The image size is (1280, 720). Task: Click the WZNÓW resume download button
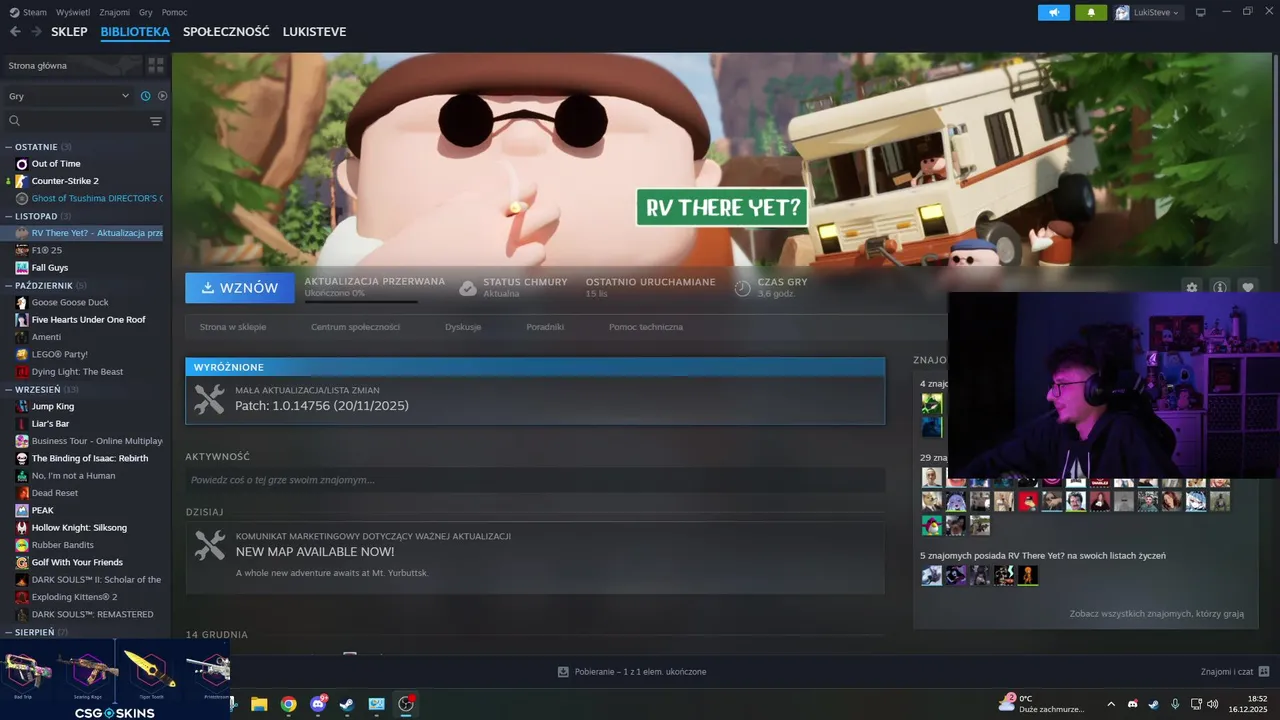240,288
